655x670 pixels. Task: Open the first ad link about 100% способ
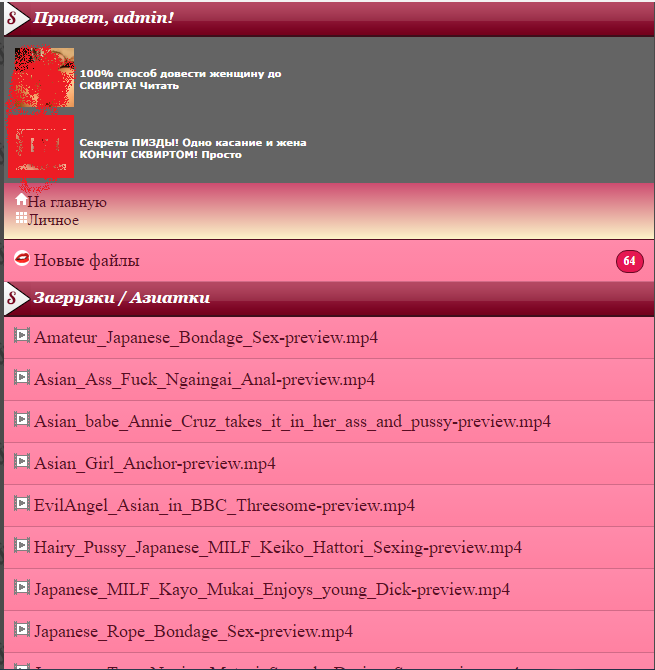180,79
